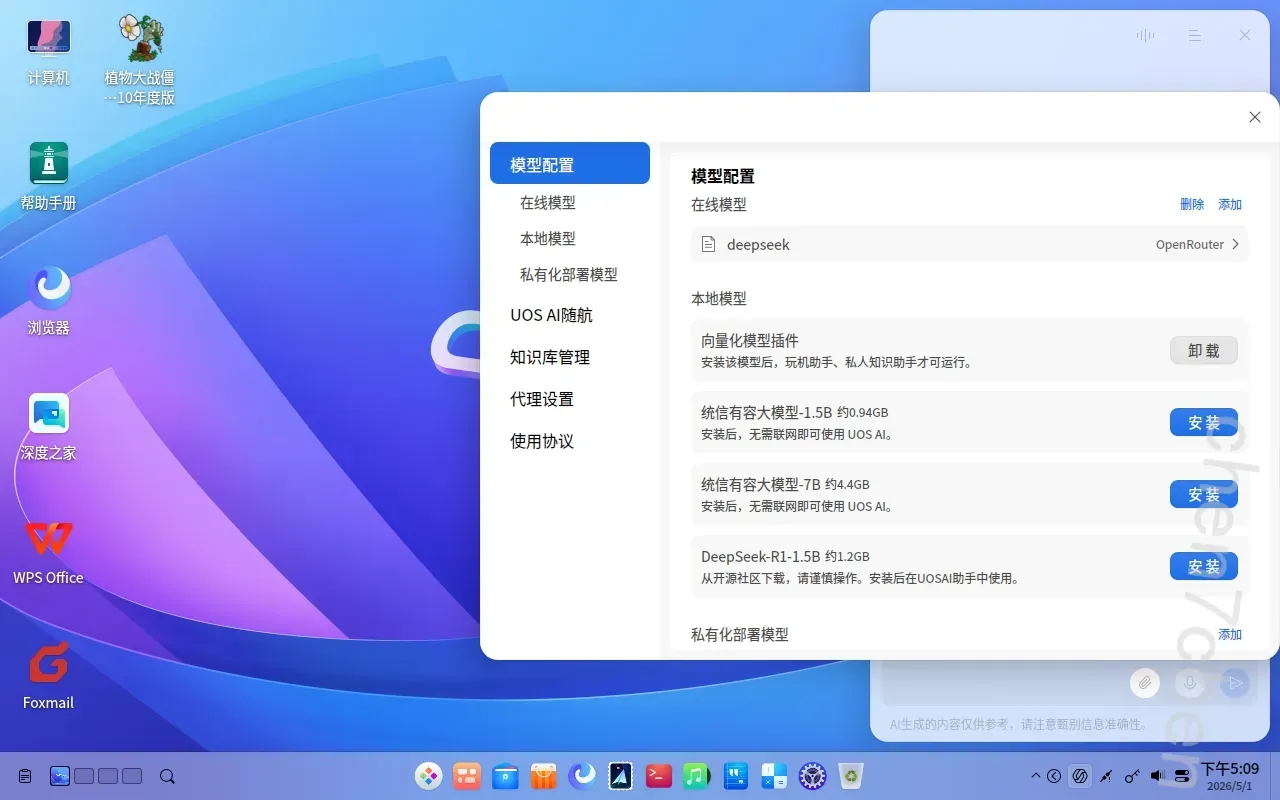The height and width of the screenshot is (800, 1280).
Task: Open 知识库管理 settings page
Action: [x=550, y=357]
